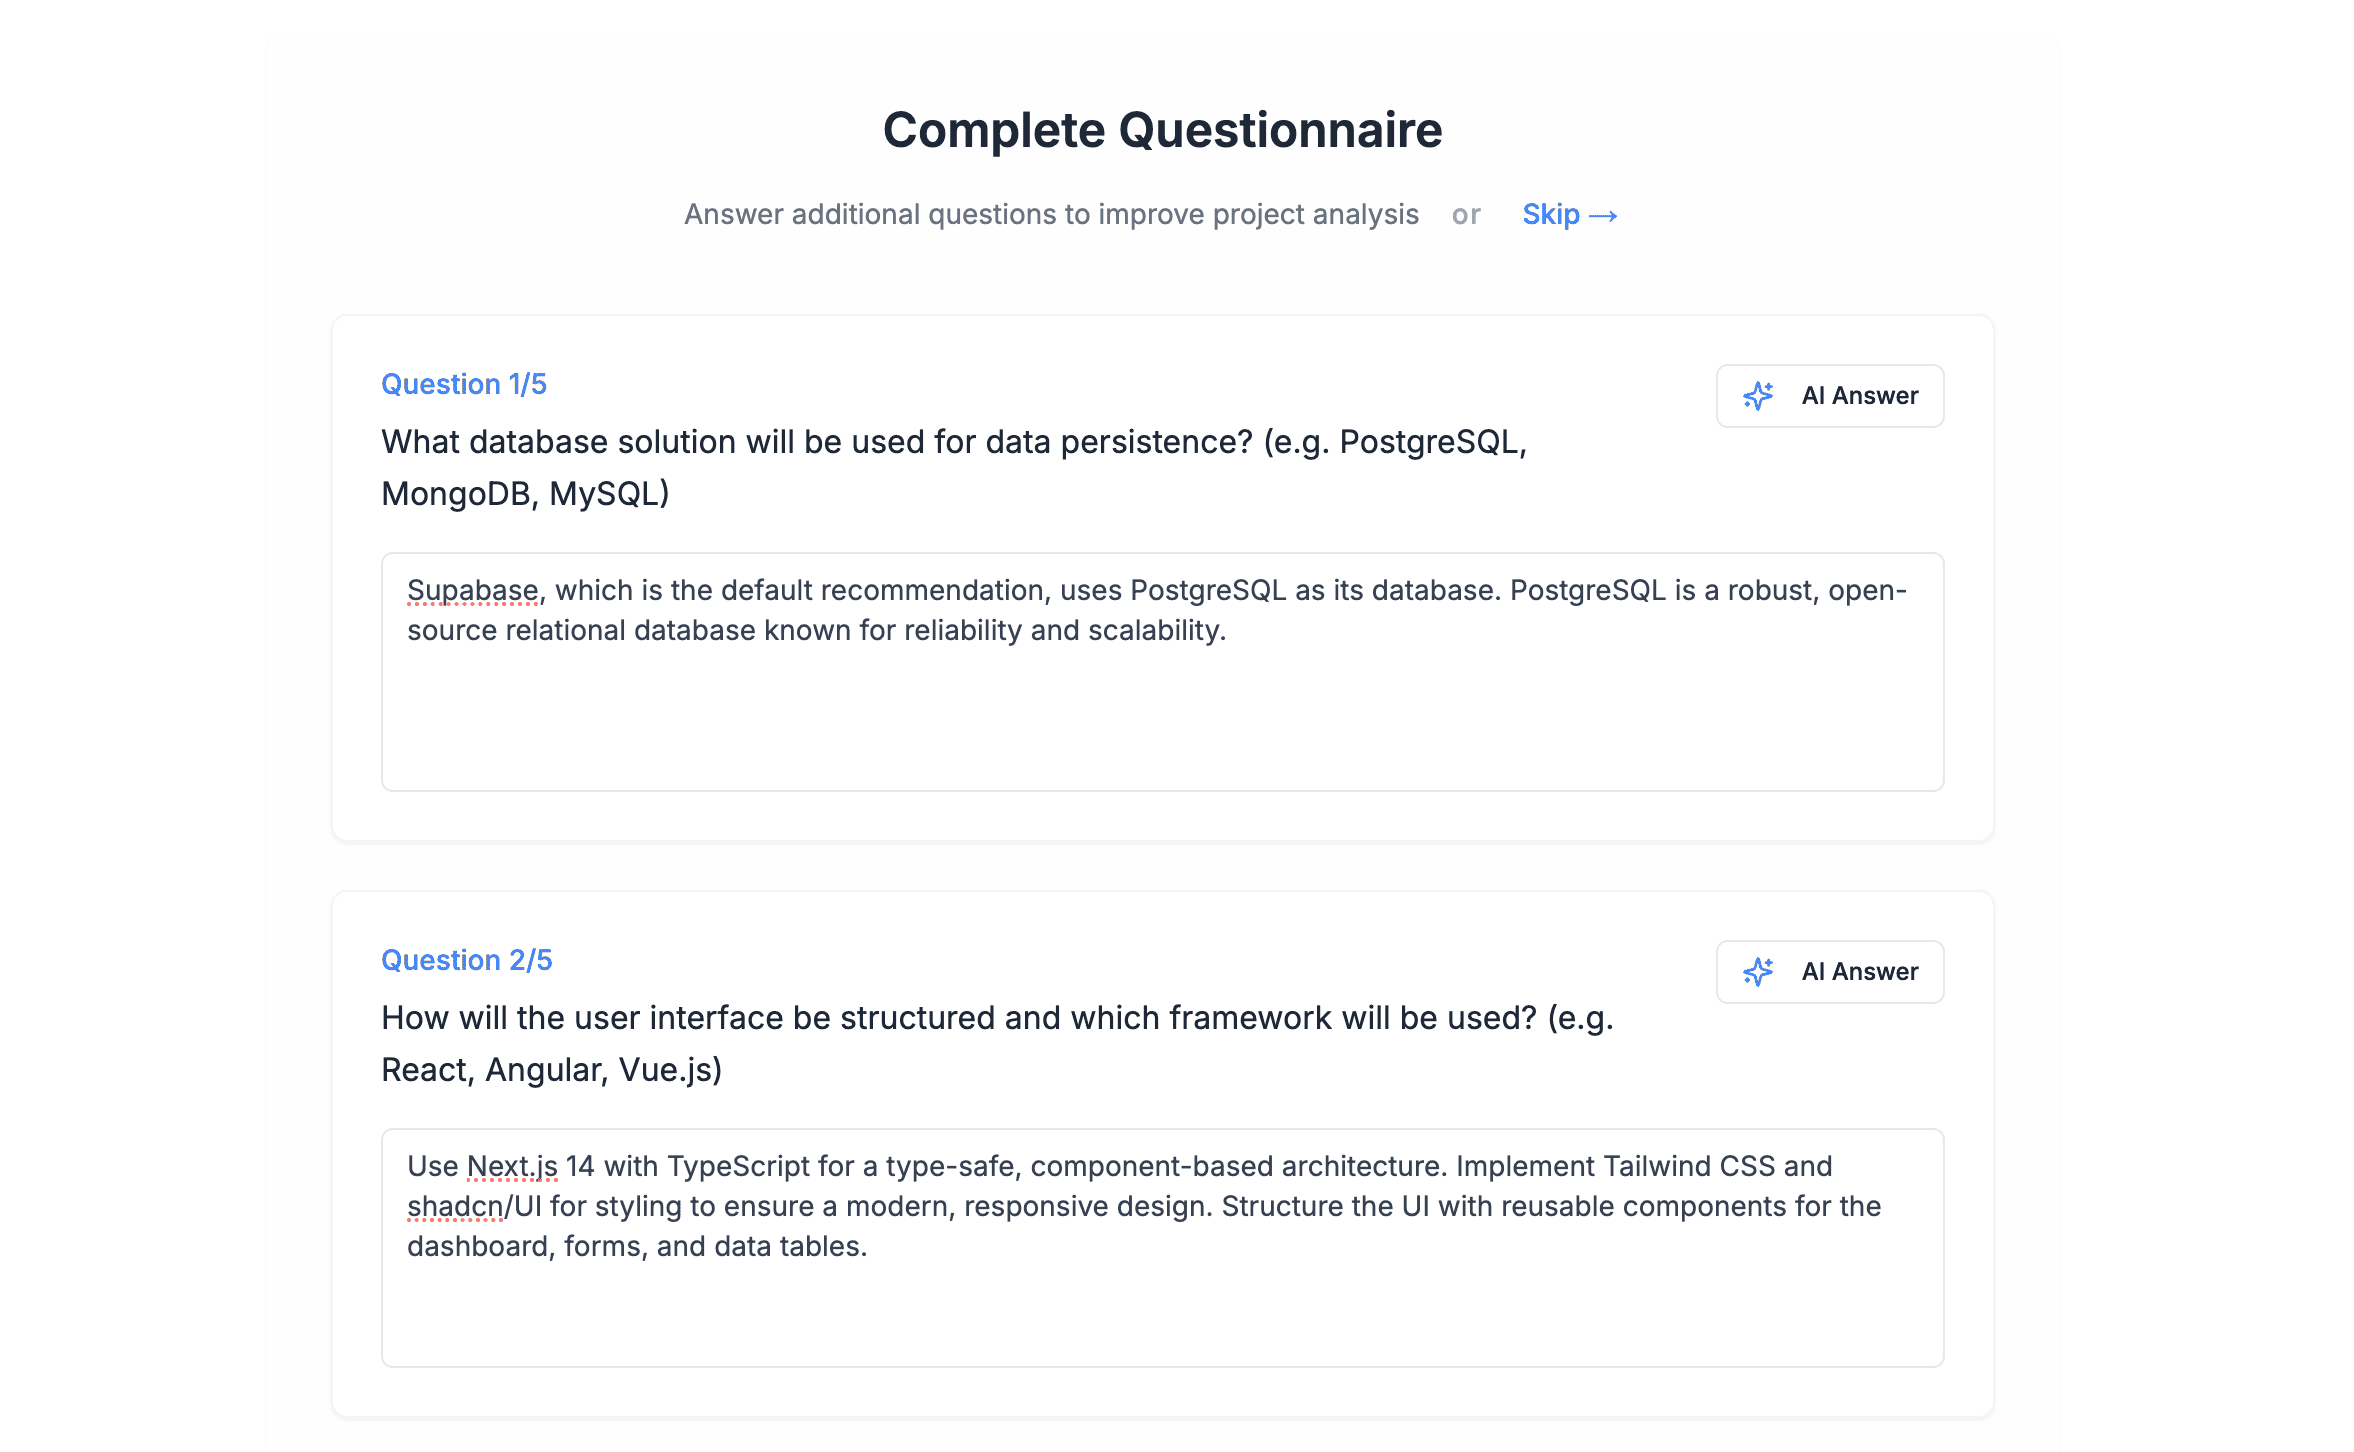Select the Question 1/5 label
Viewport: 2354px width, 1452px height.
tap(464, 384)
